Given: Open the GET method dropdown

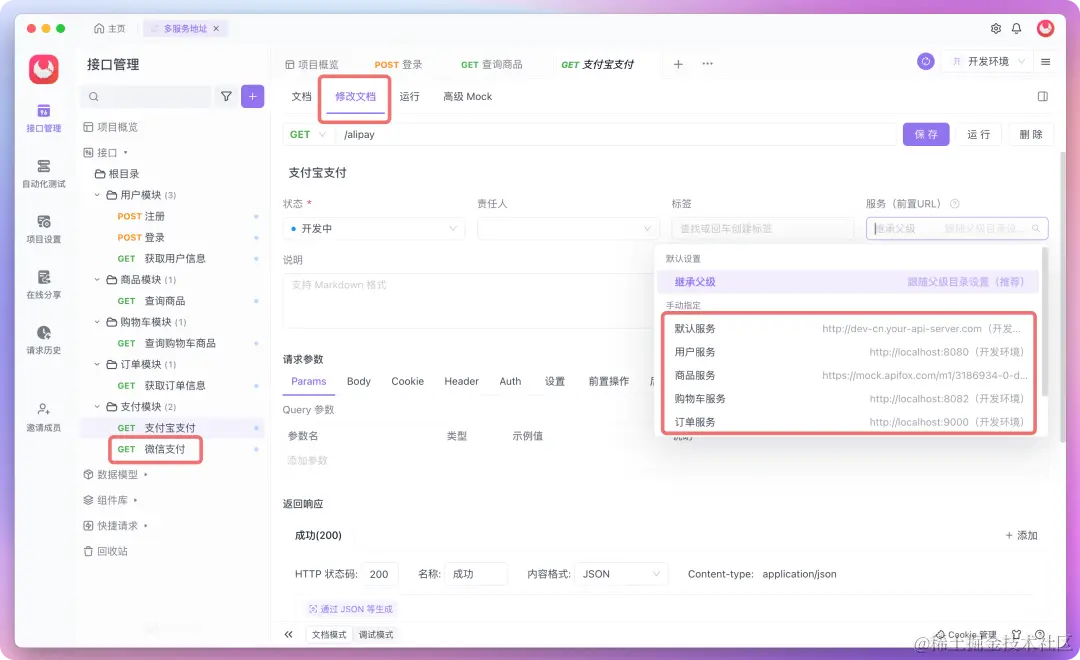Looking at the screenshot, I should [306, 134].
